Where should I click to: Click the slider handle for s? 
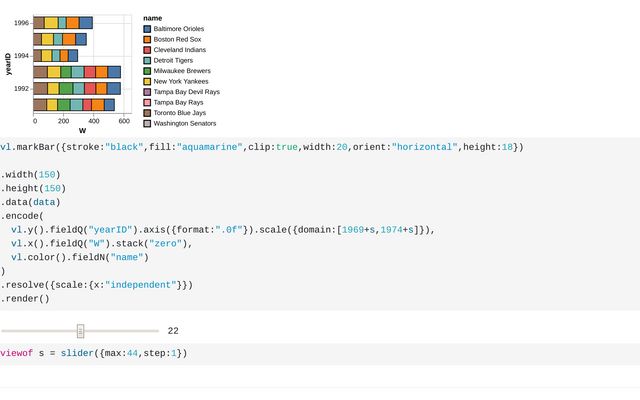(x=81, y=331)
